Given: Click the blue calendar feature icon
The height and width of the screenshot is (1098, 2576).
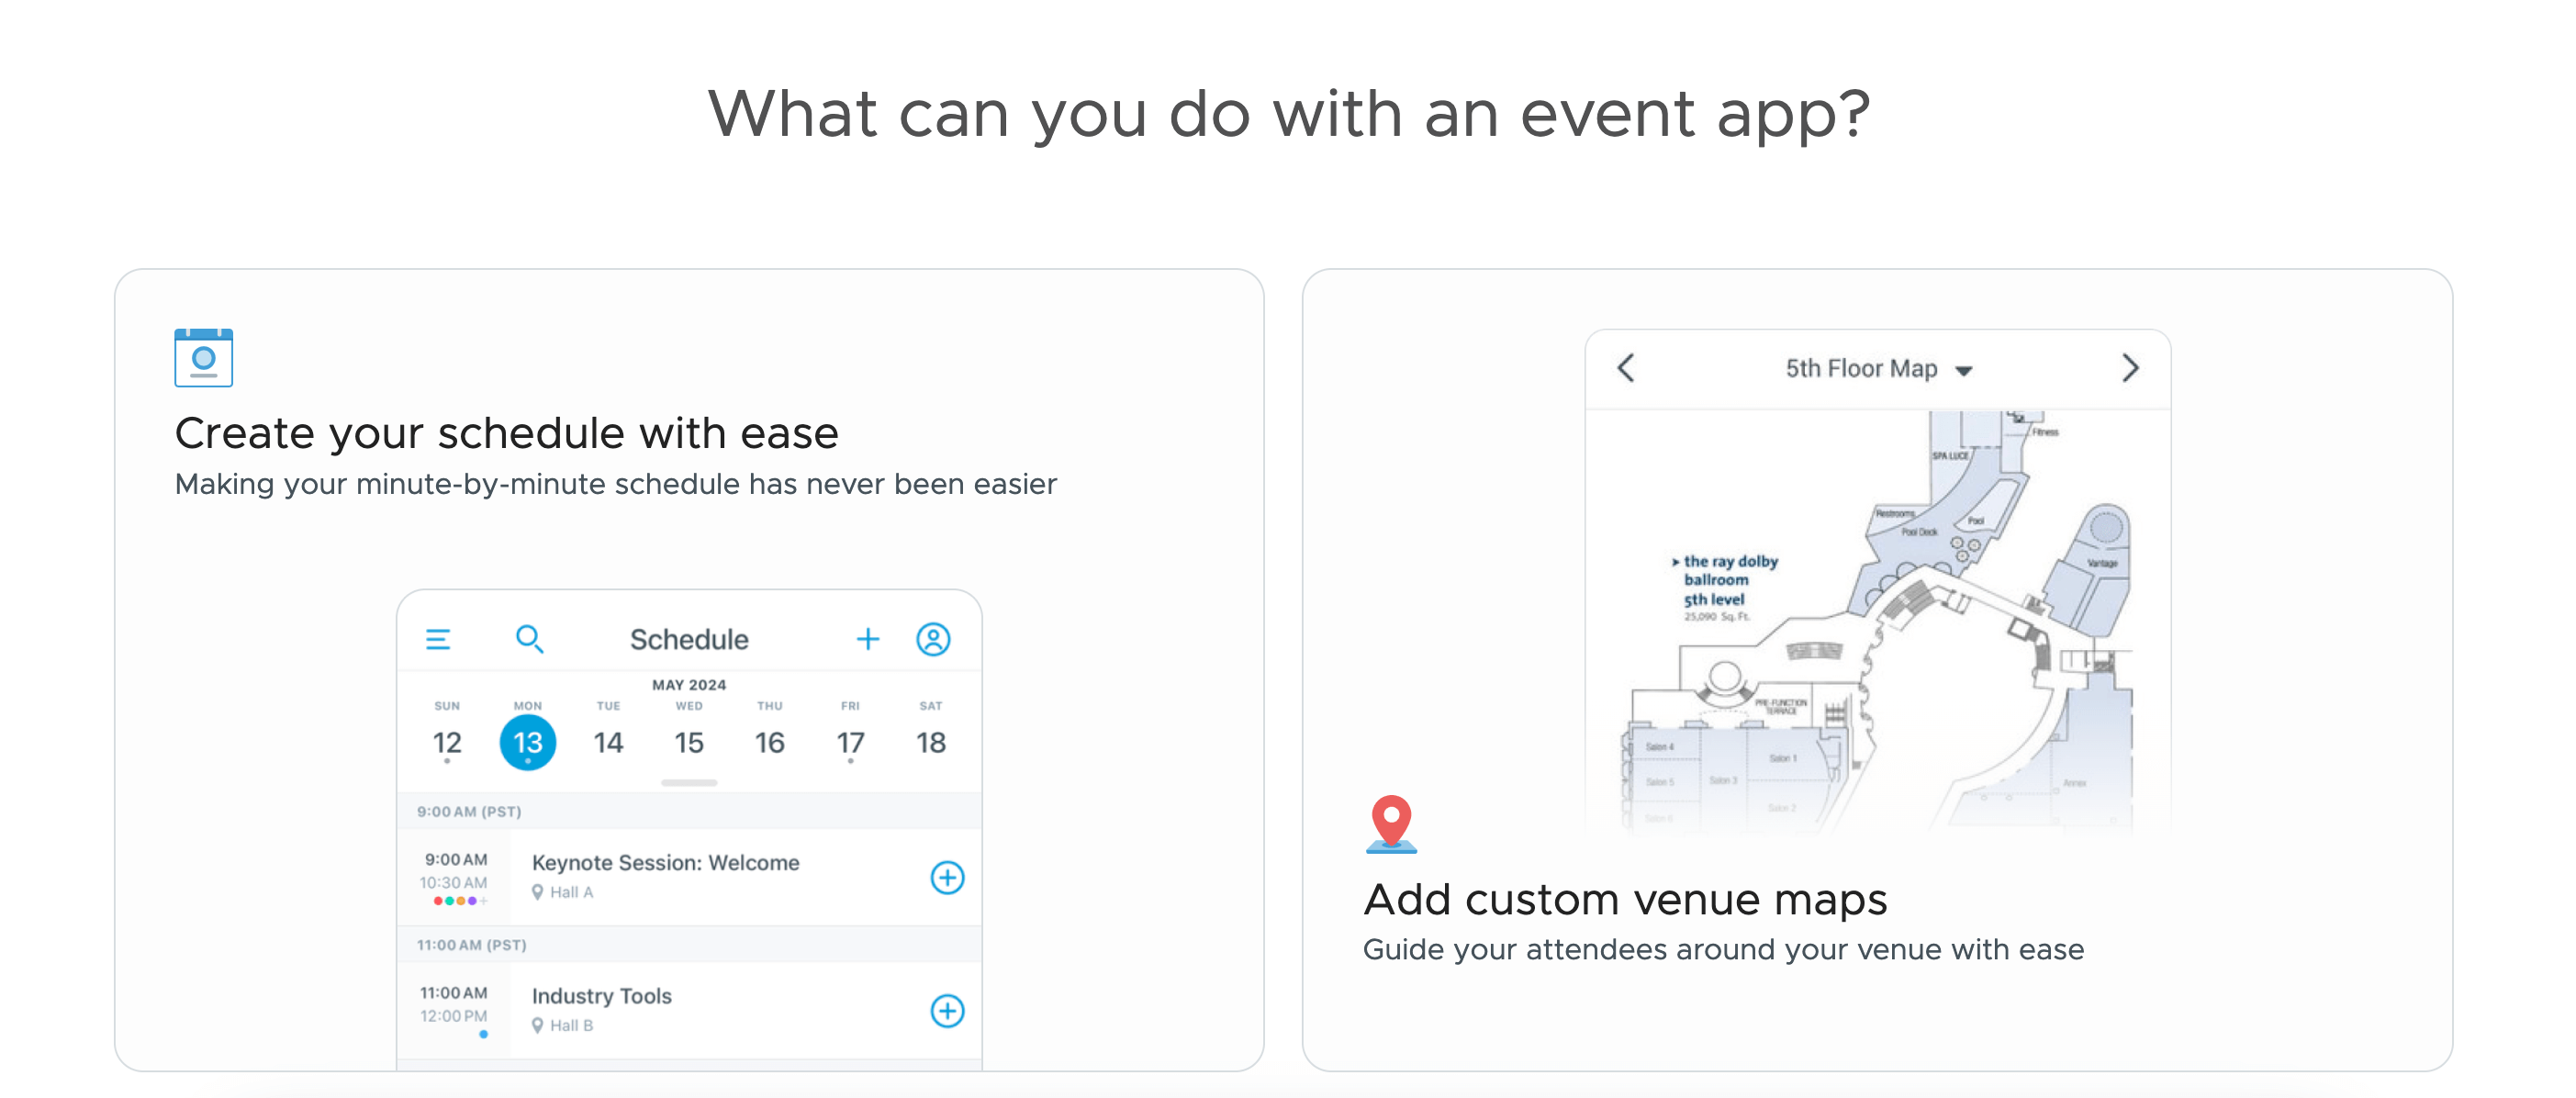Looking at the screenshot, I should (x=203, y=357).
